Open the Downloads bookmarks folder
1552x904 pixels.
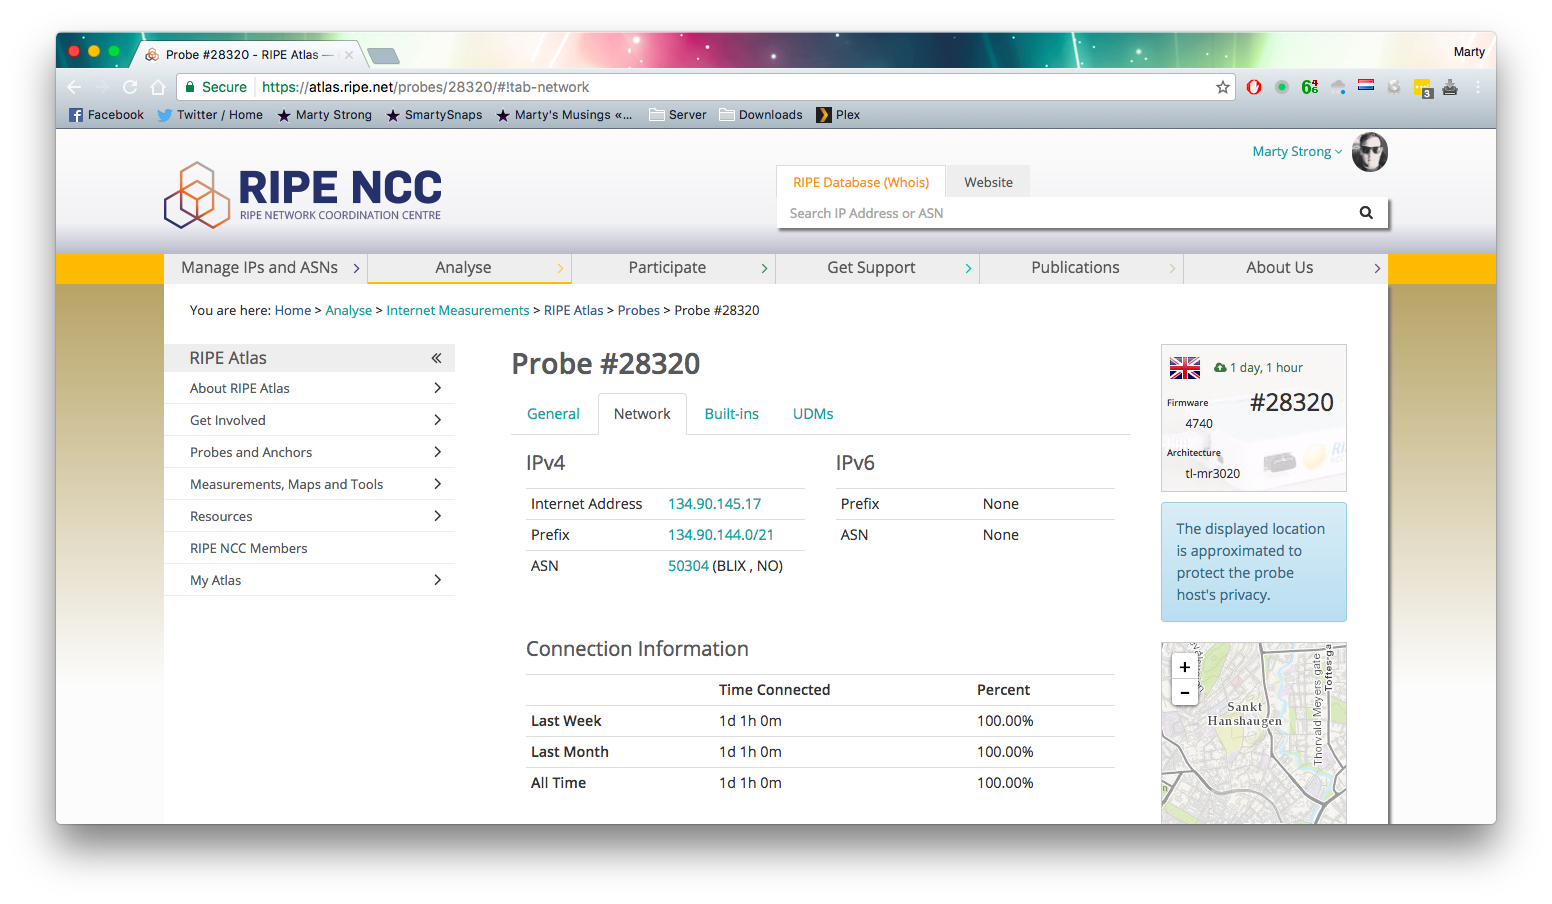pos(760,115)
